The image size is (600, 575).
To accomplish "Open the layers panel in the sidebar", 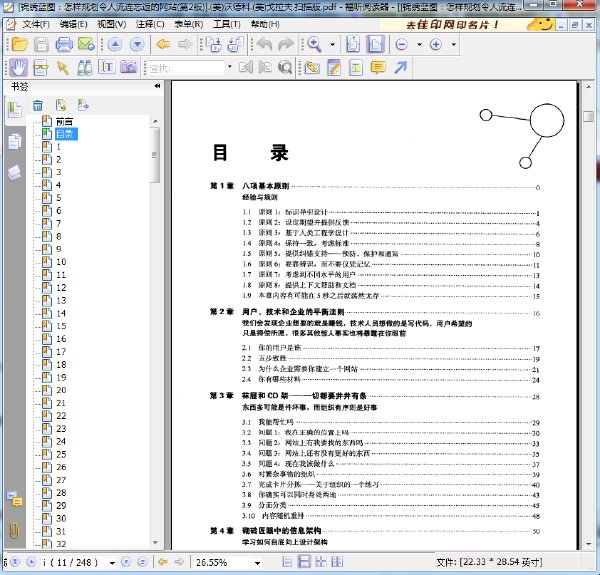I will click(x=14, y=173).
